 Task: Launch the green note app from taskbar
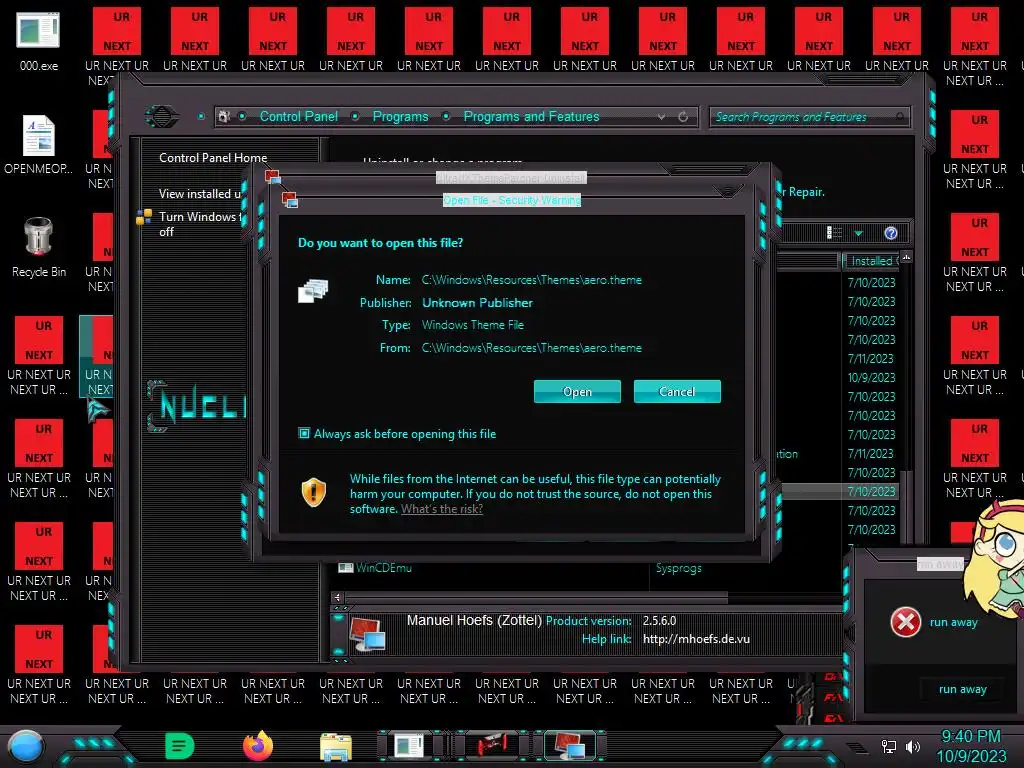point(180,746)
